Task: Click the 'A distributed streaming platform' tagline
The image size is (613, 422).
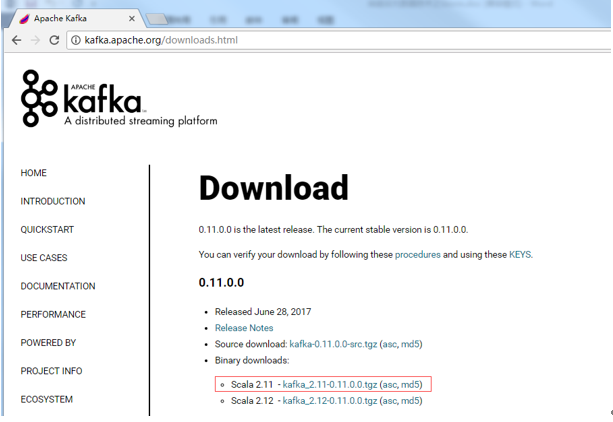Action: [141, 121]
